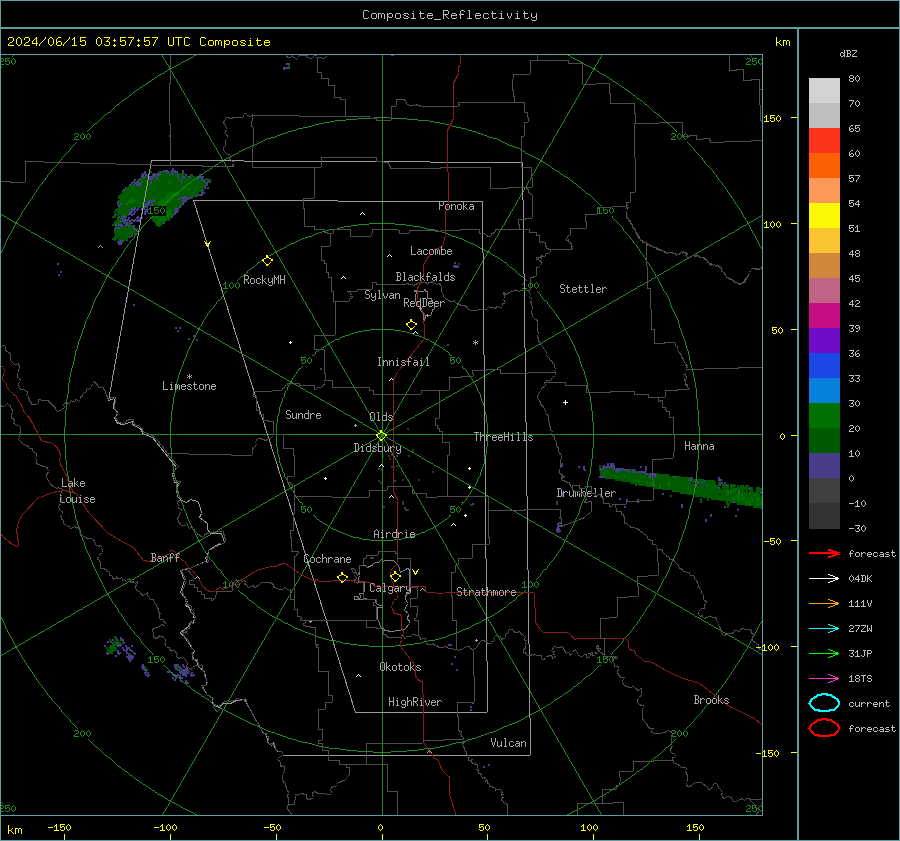Click the red forecast arrow legend icon
Image resolution: width=900 pixels, height=841 pixels.
point(824,553)
